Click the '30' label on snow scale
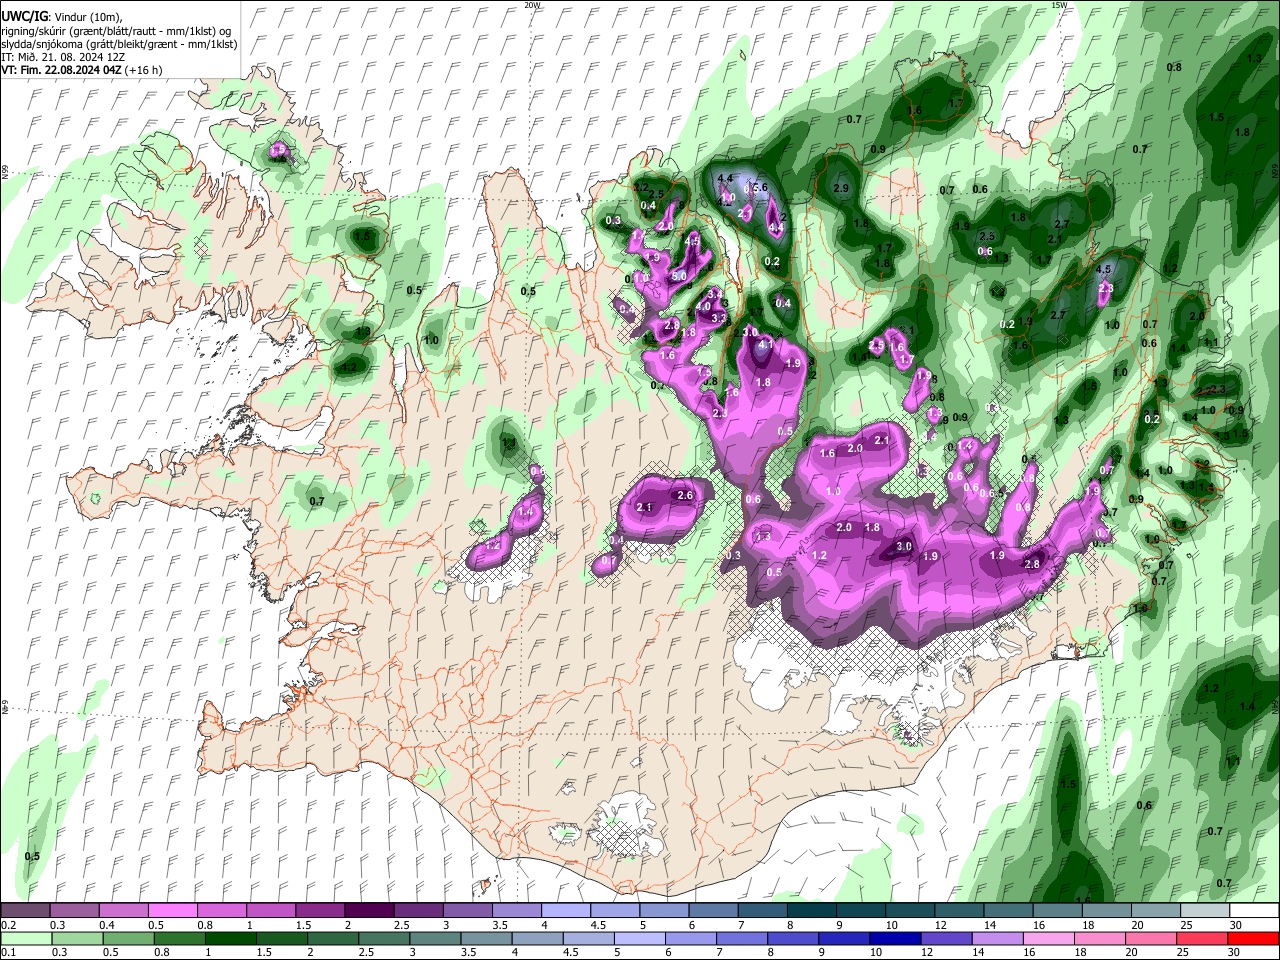The width and height of the screenshot is (1280, 960). [1236, 925]
